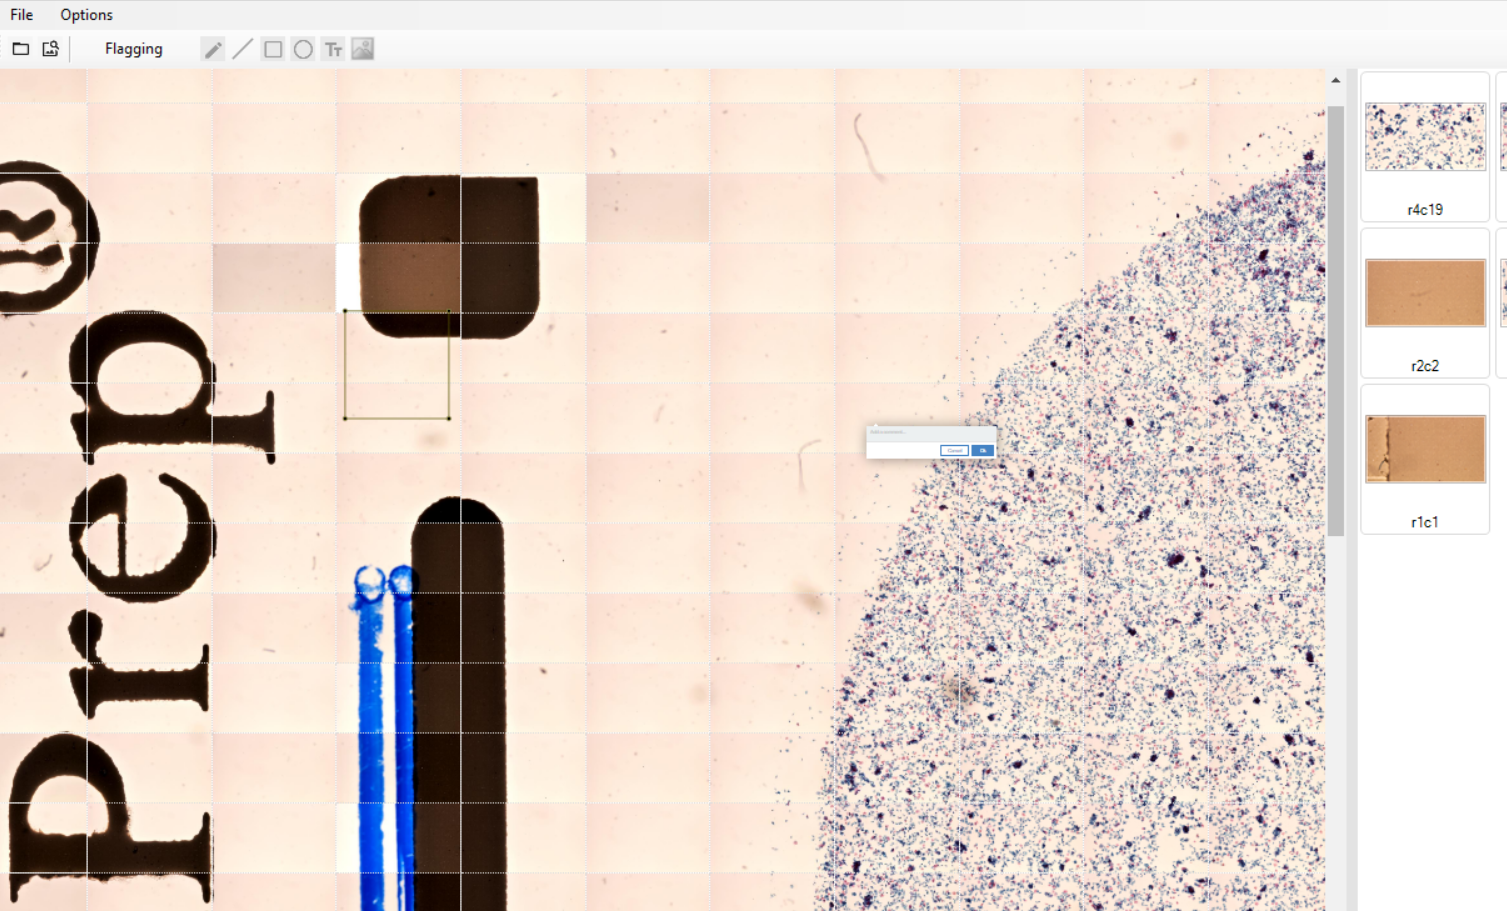Select the Rectangle annotation tool

(272, 48)
